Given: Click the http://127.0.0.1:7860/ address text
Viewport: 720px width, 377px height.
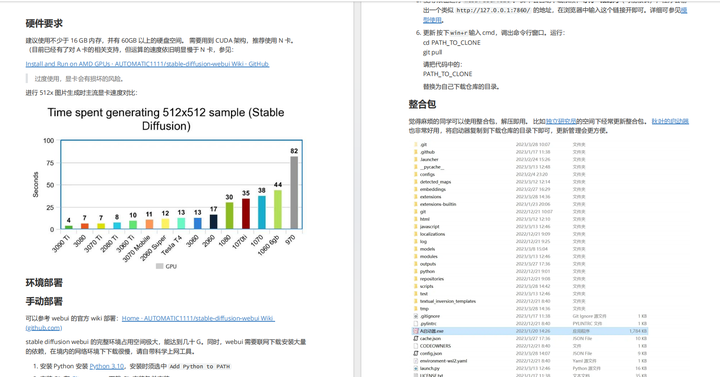Looking at the screenshot, I should [494, 10].
